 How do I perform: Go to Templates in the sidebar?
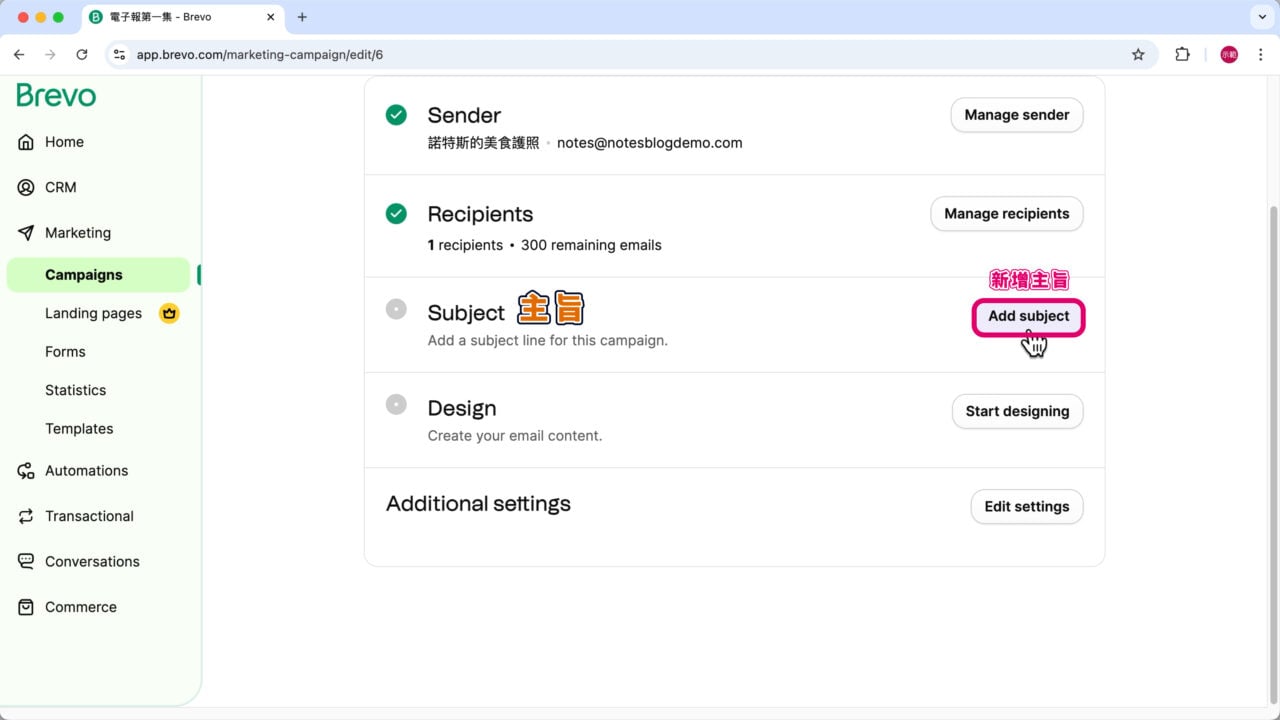point(79,428)
